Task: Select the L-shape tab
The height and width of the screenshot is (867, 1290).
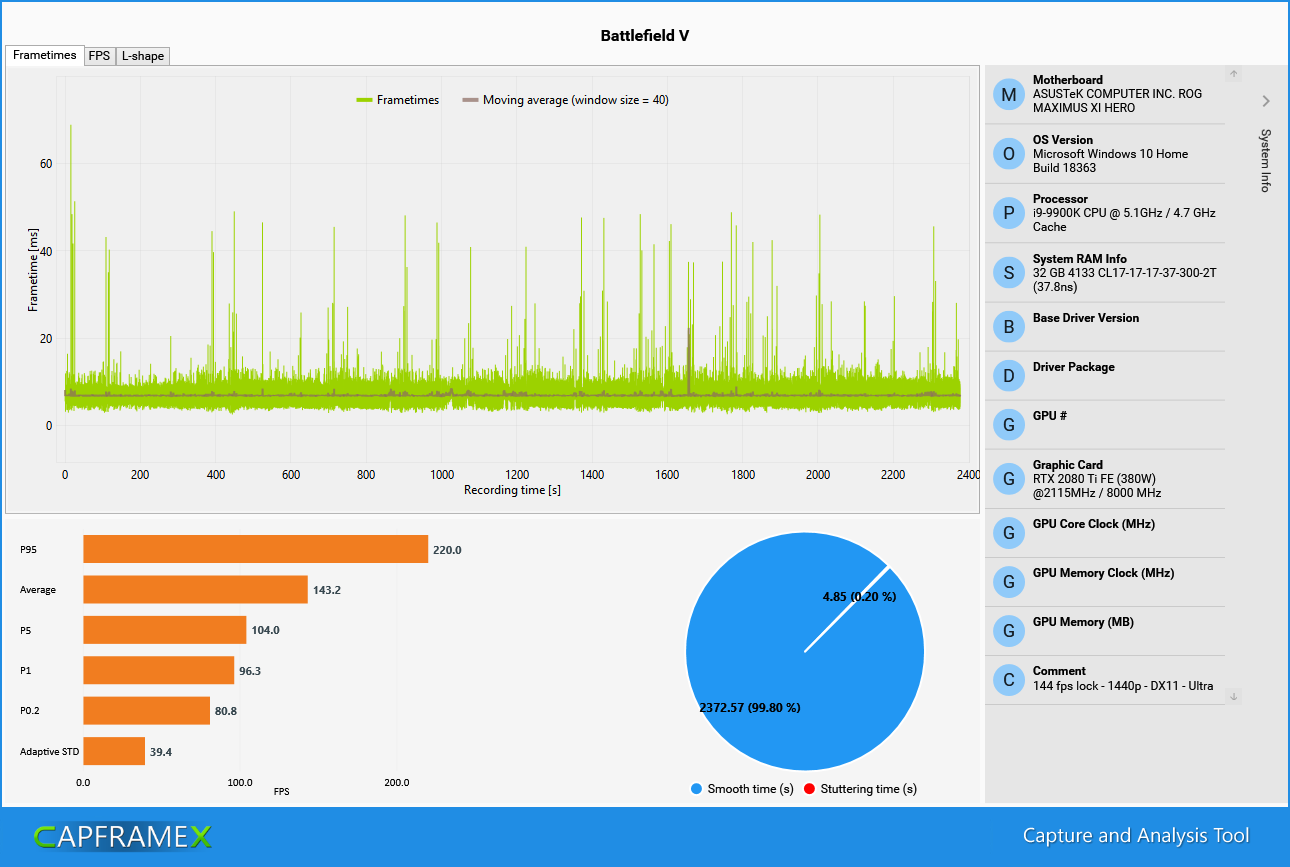Action: coord(143,56)
